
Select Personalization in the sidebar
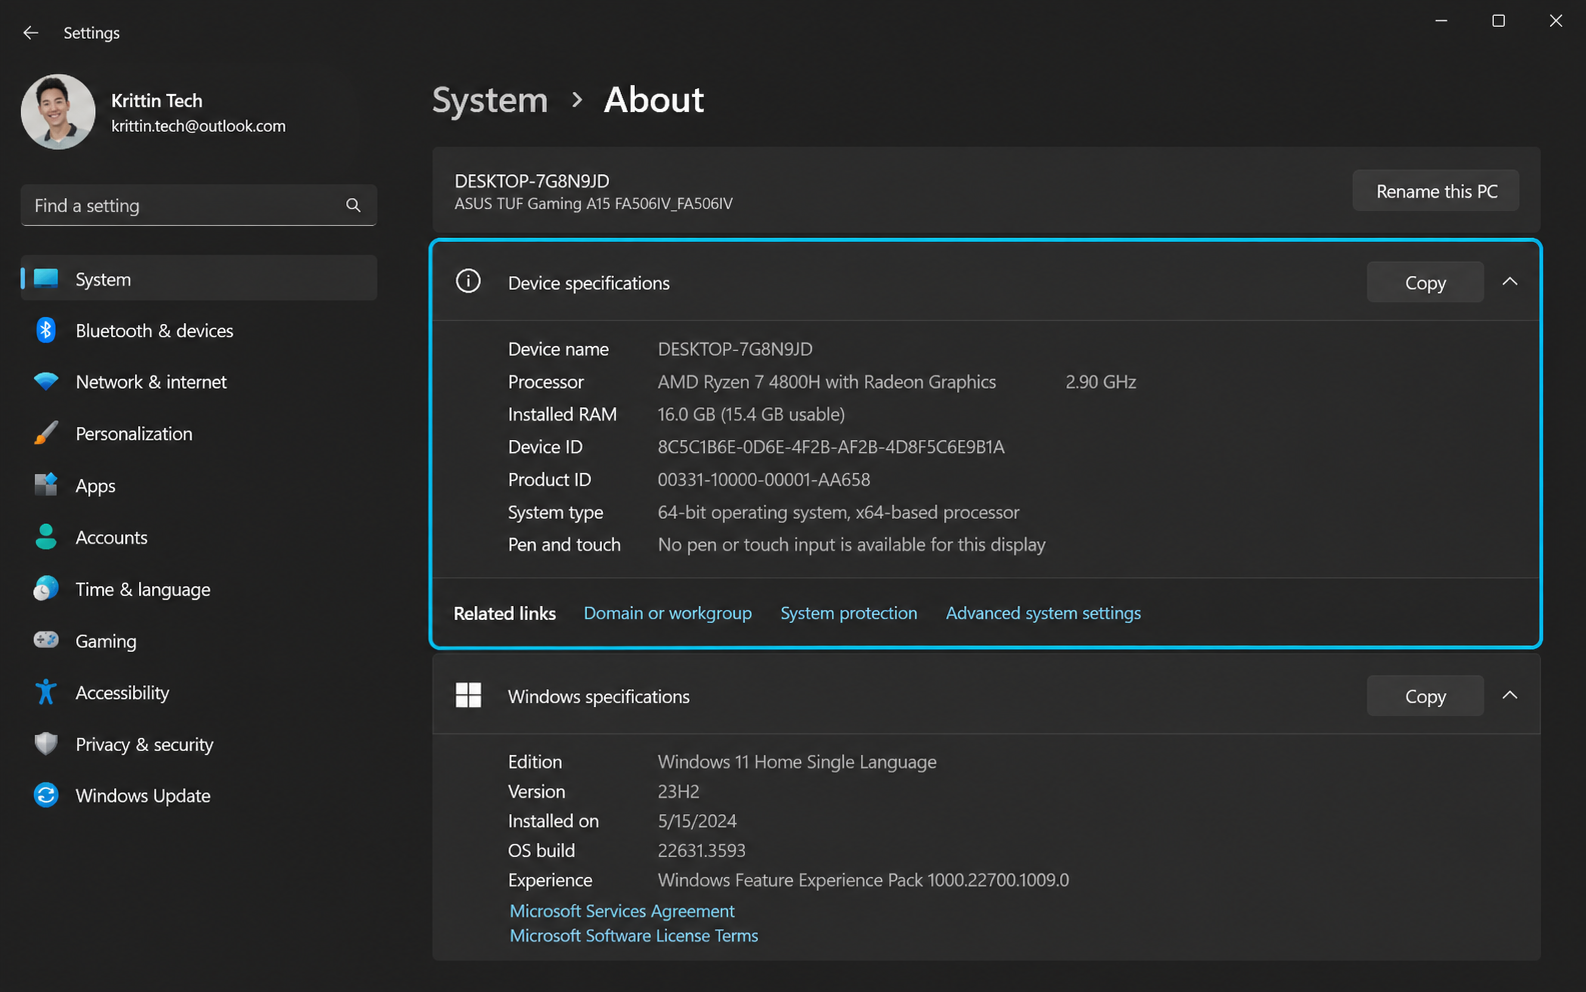(x=199, y=433)
